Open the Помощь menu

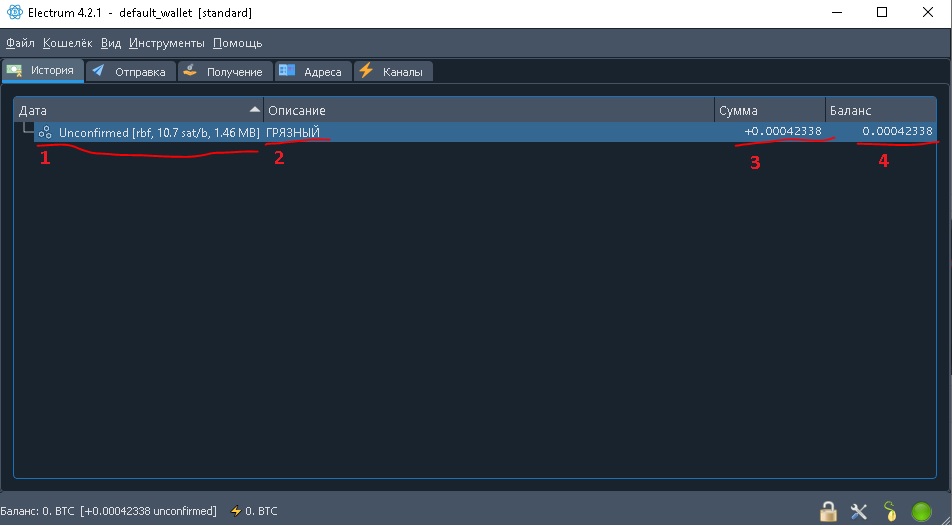pos(237,43)
